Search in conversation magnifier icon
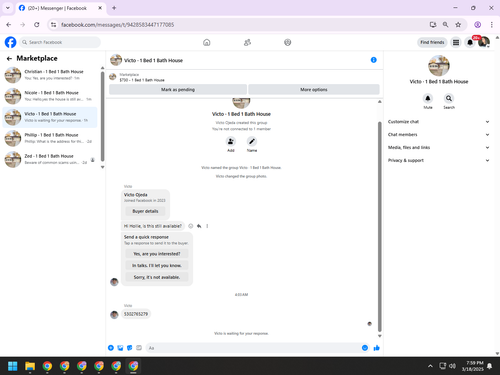The image size is (500, 375). 449,98
